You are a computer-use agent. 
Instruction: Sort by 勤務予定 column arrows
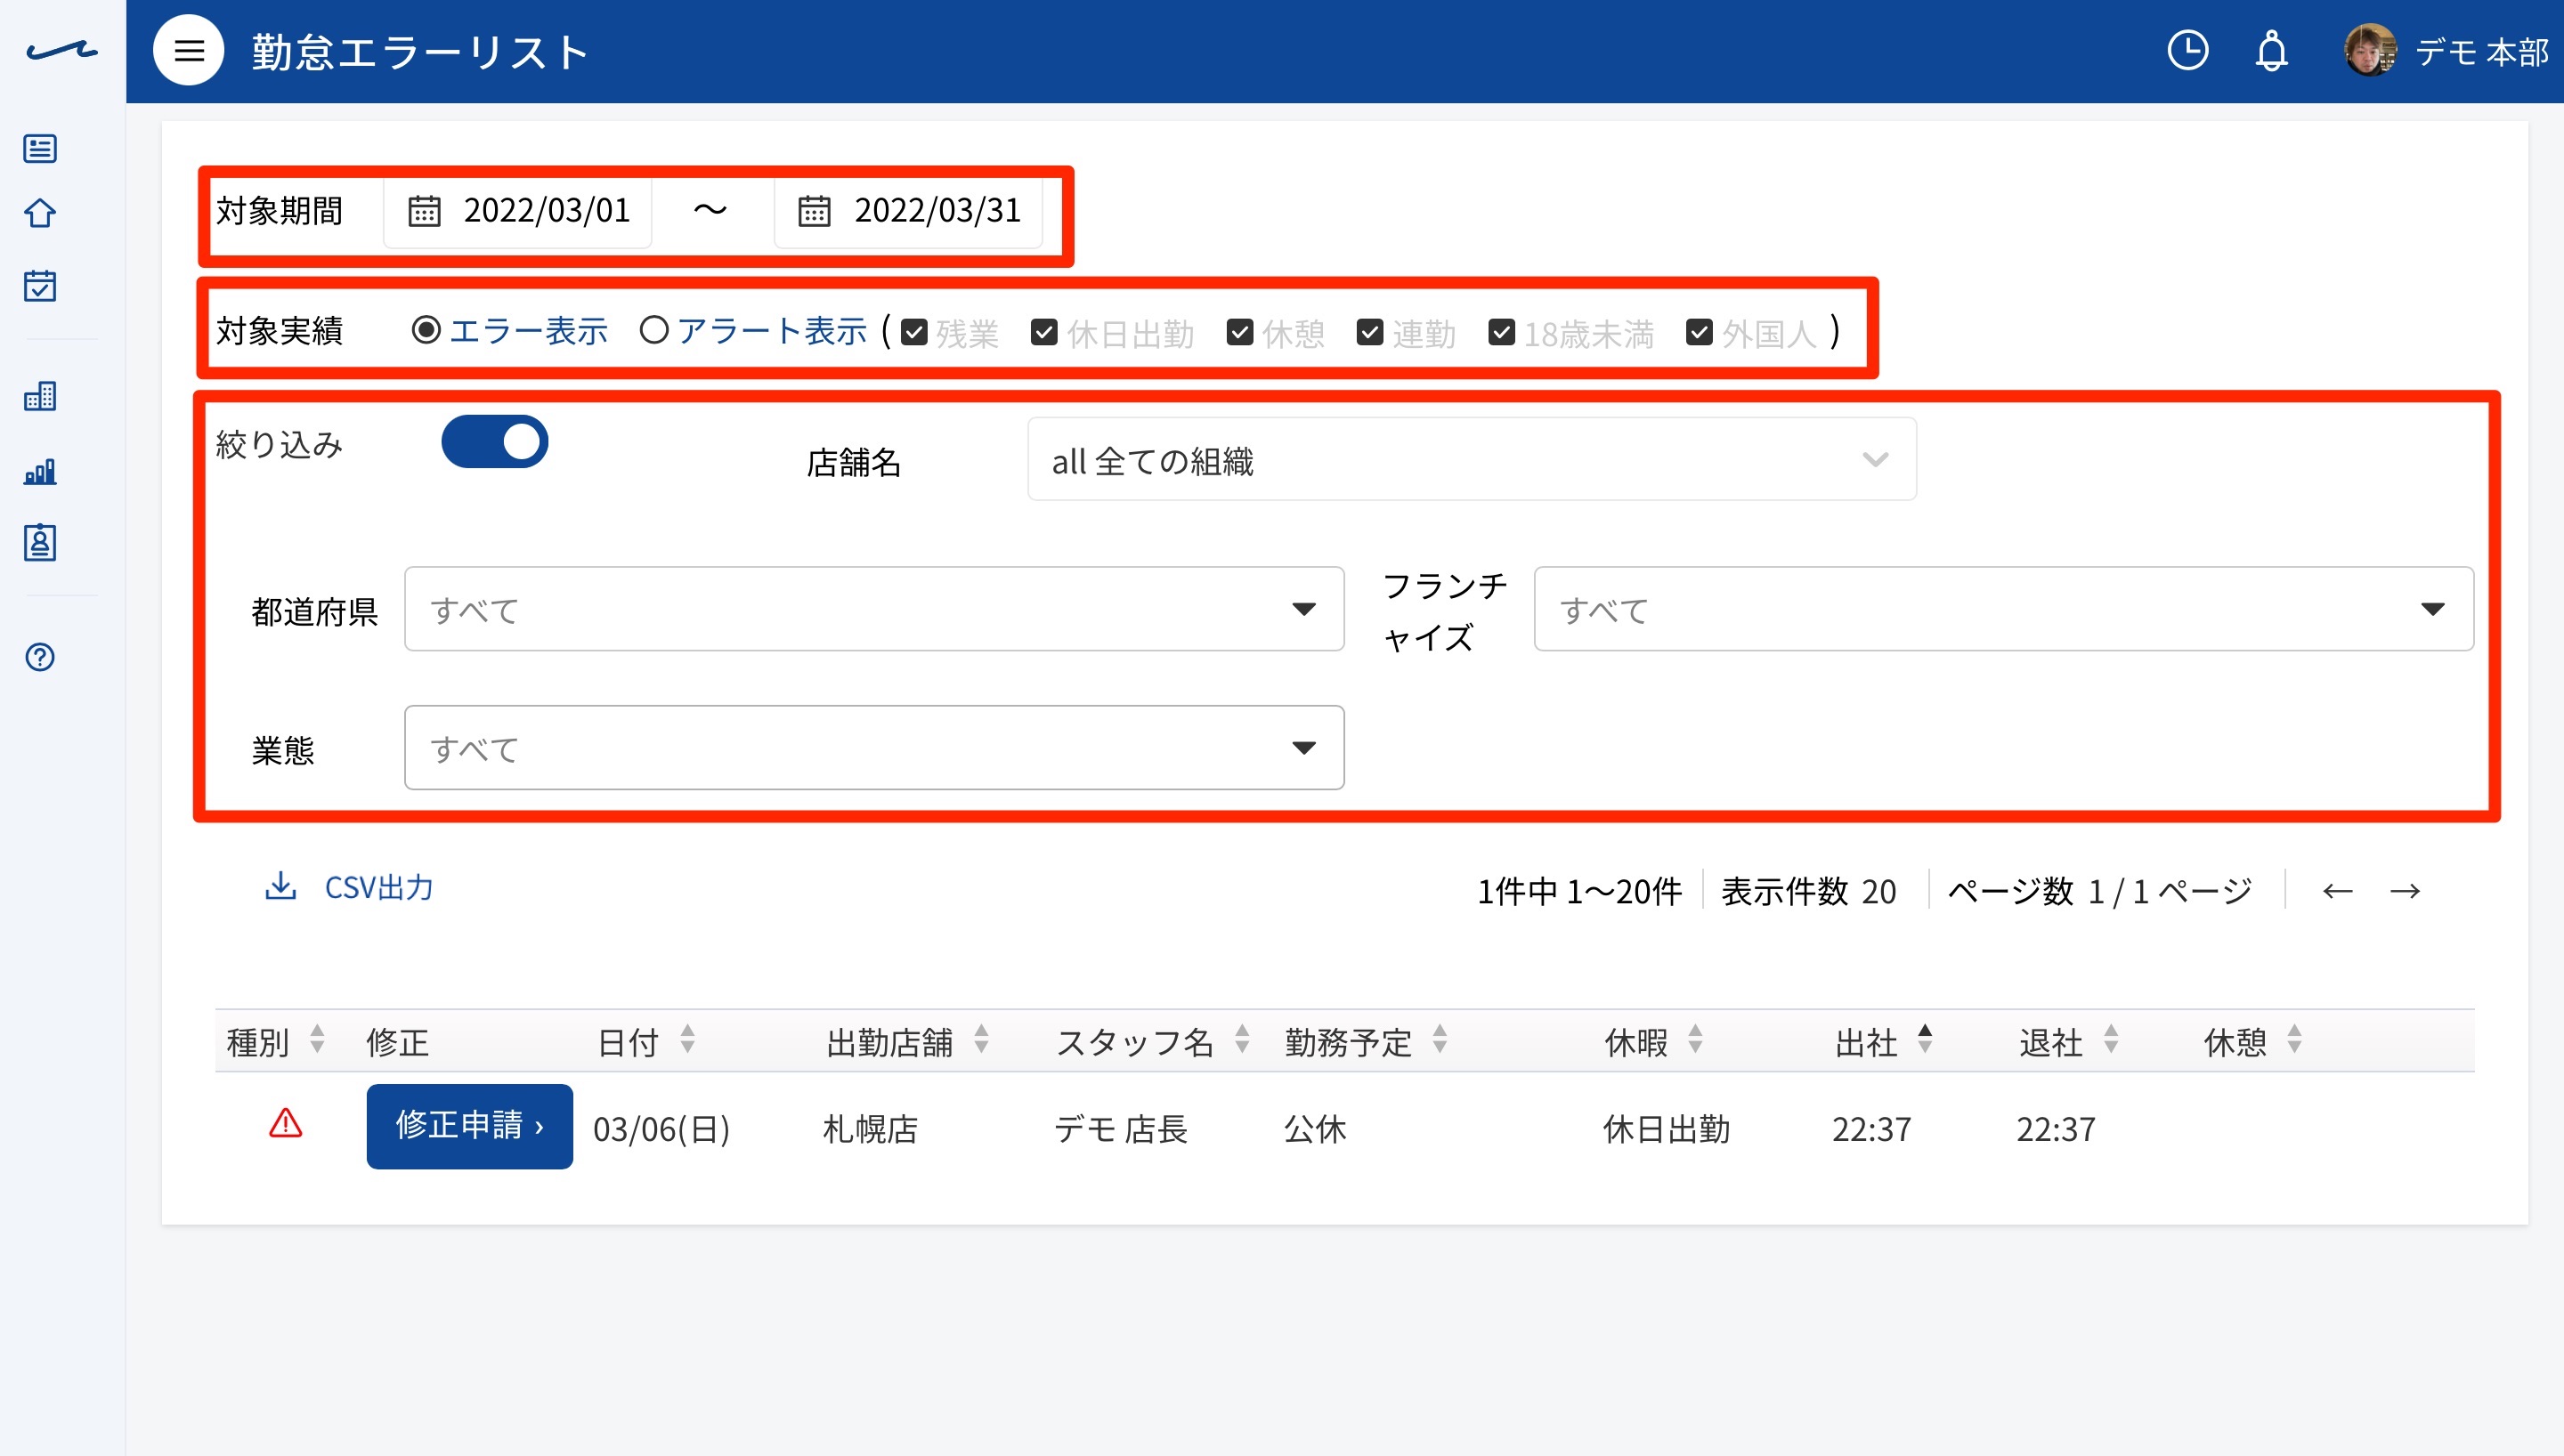[x=1440, y=1040]
